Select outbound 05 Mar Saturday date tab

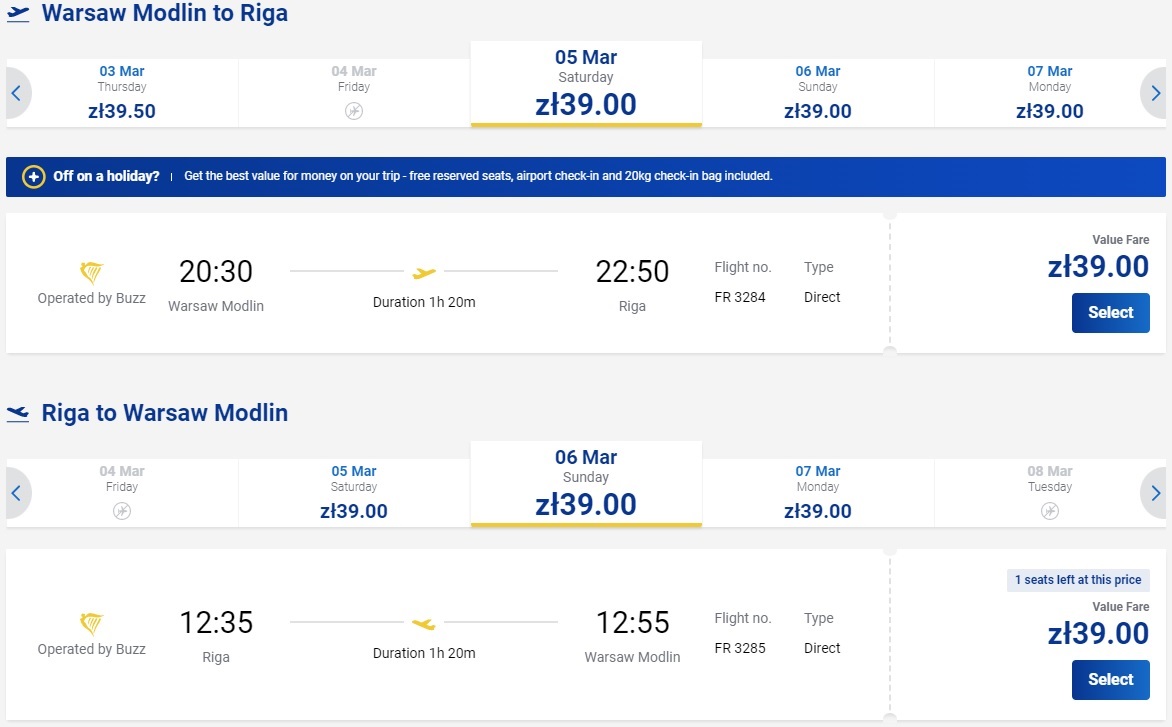586,84
